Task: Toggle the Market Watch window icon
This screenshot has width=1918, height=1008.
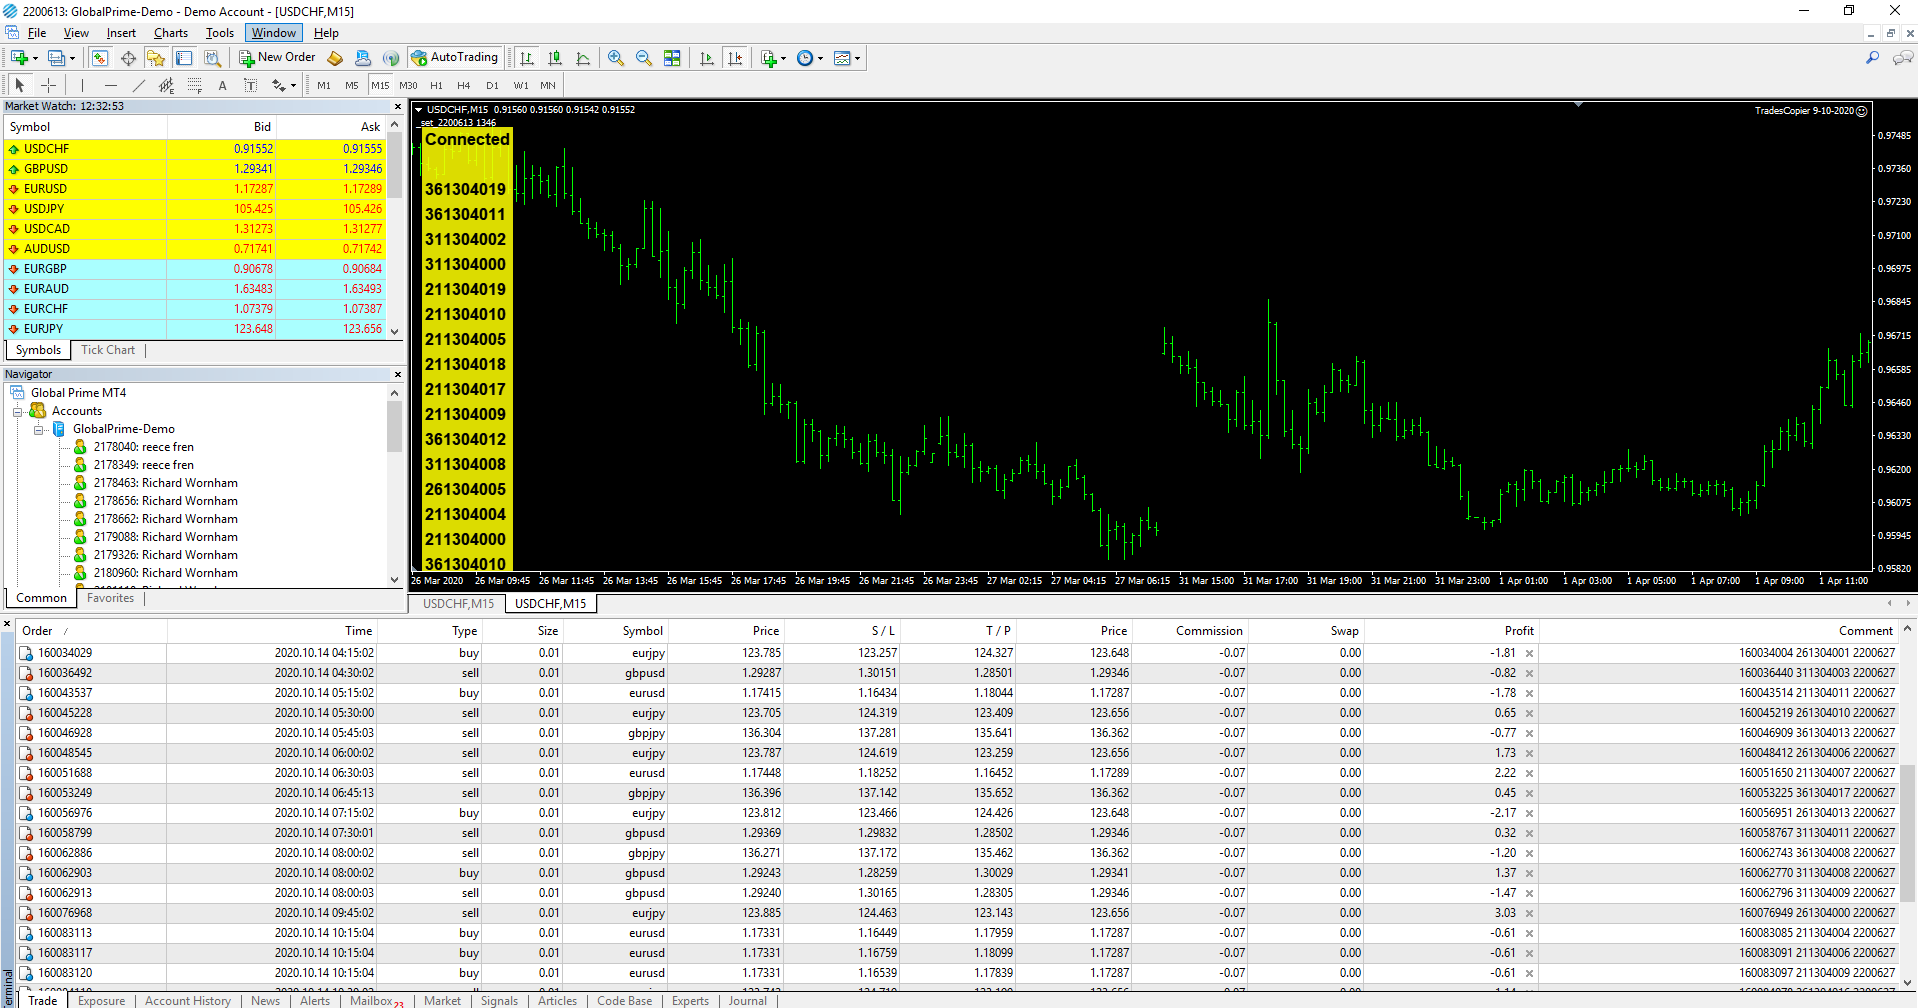Action: click(100, 58)
